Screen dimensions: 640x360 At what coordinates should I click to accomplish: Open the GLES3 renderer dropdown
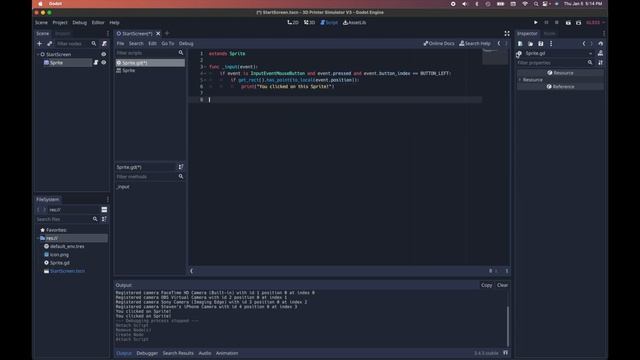[x=595, y=22]
